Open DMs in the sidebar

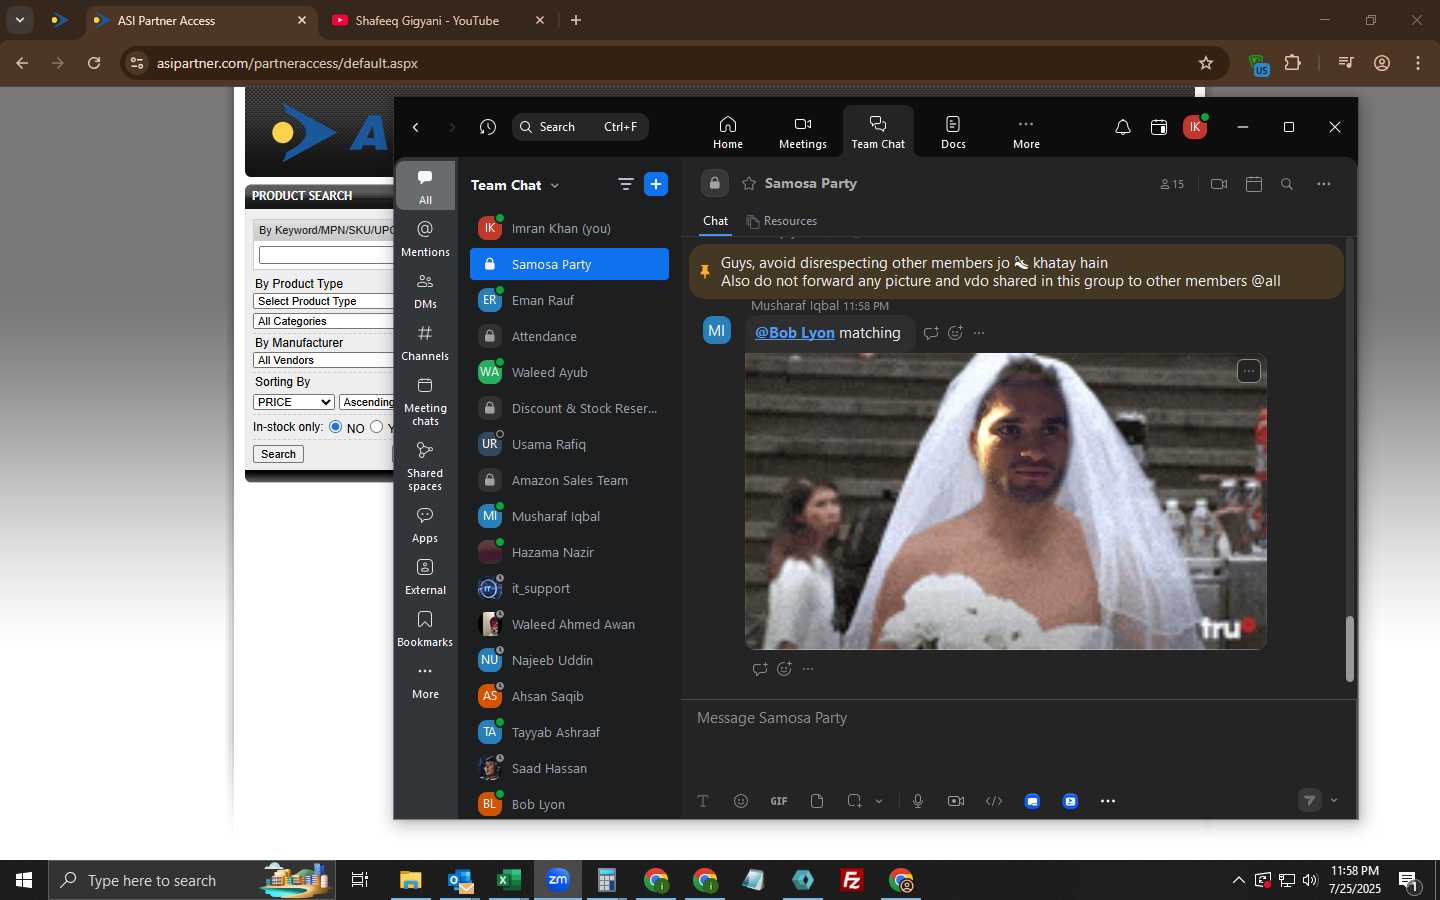click(x=425, y=290)
